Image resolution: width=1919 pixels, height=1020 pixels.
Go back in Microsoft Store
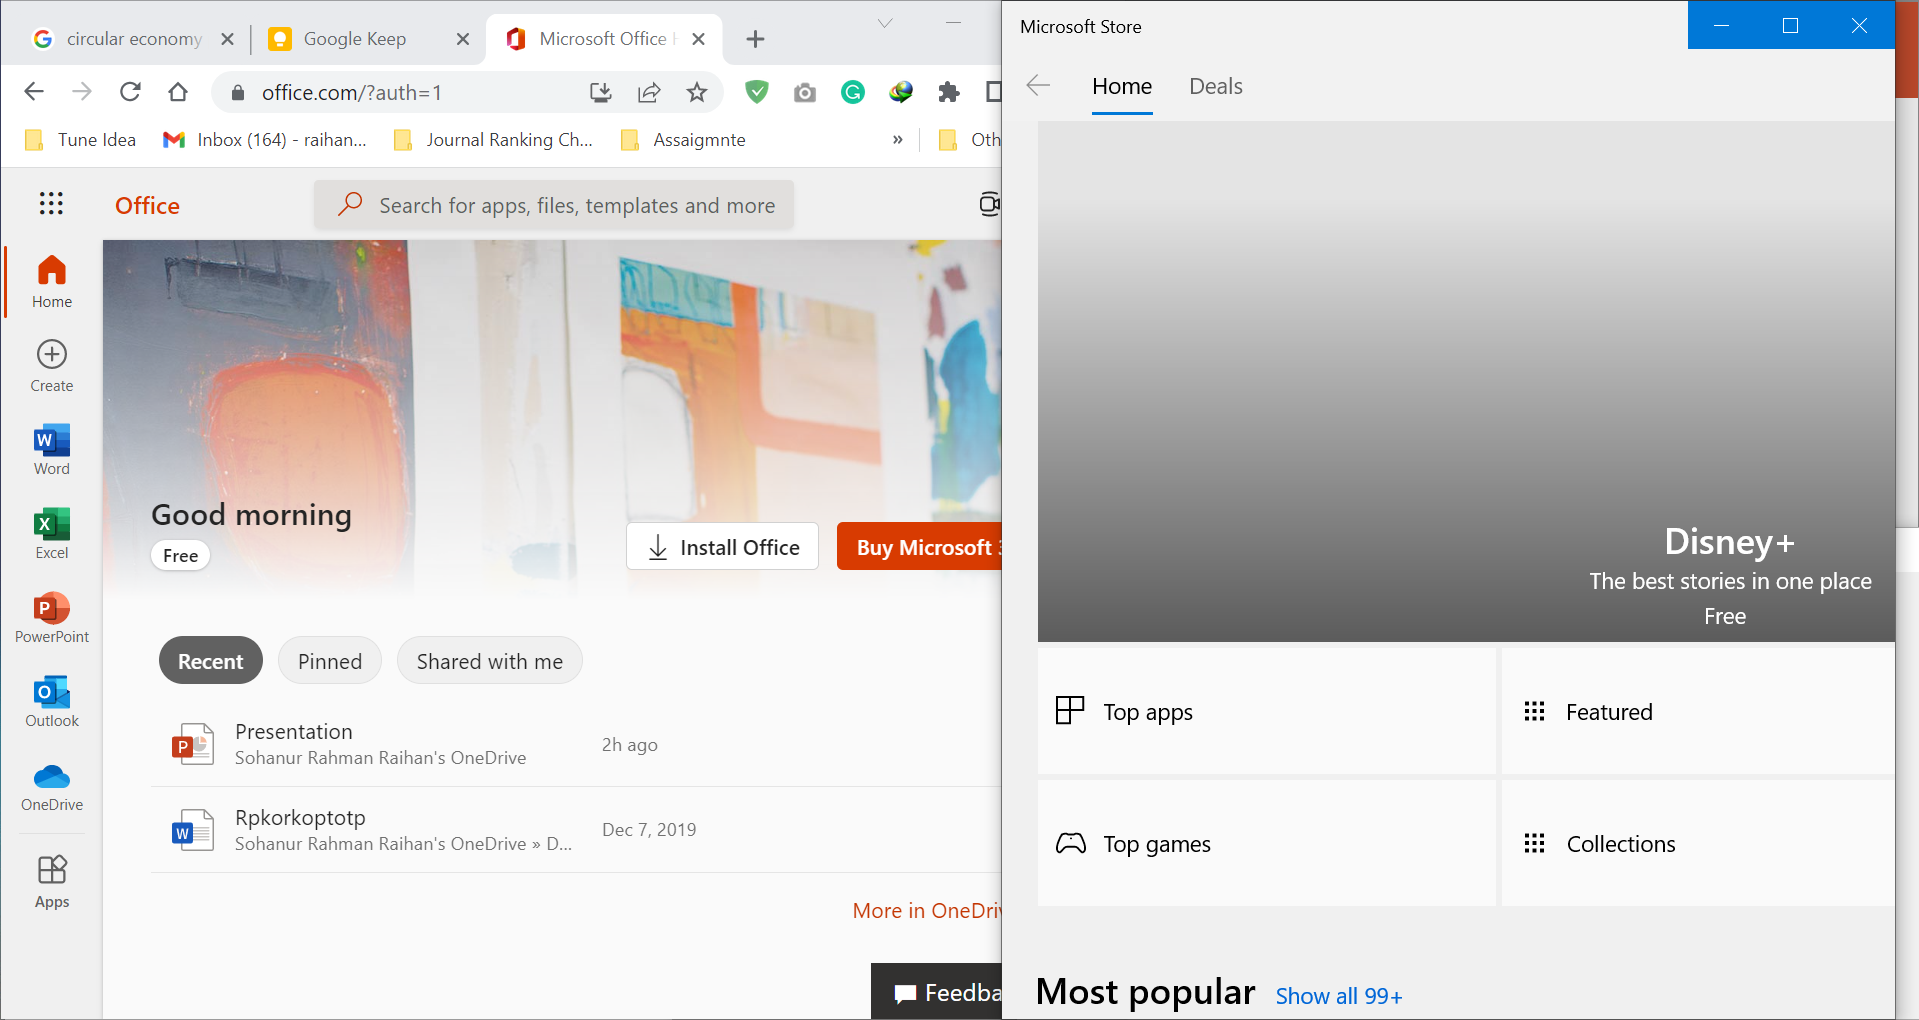1038,86
